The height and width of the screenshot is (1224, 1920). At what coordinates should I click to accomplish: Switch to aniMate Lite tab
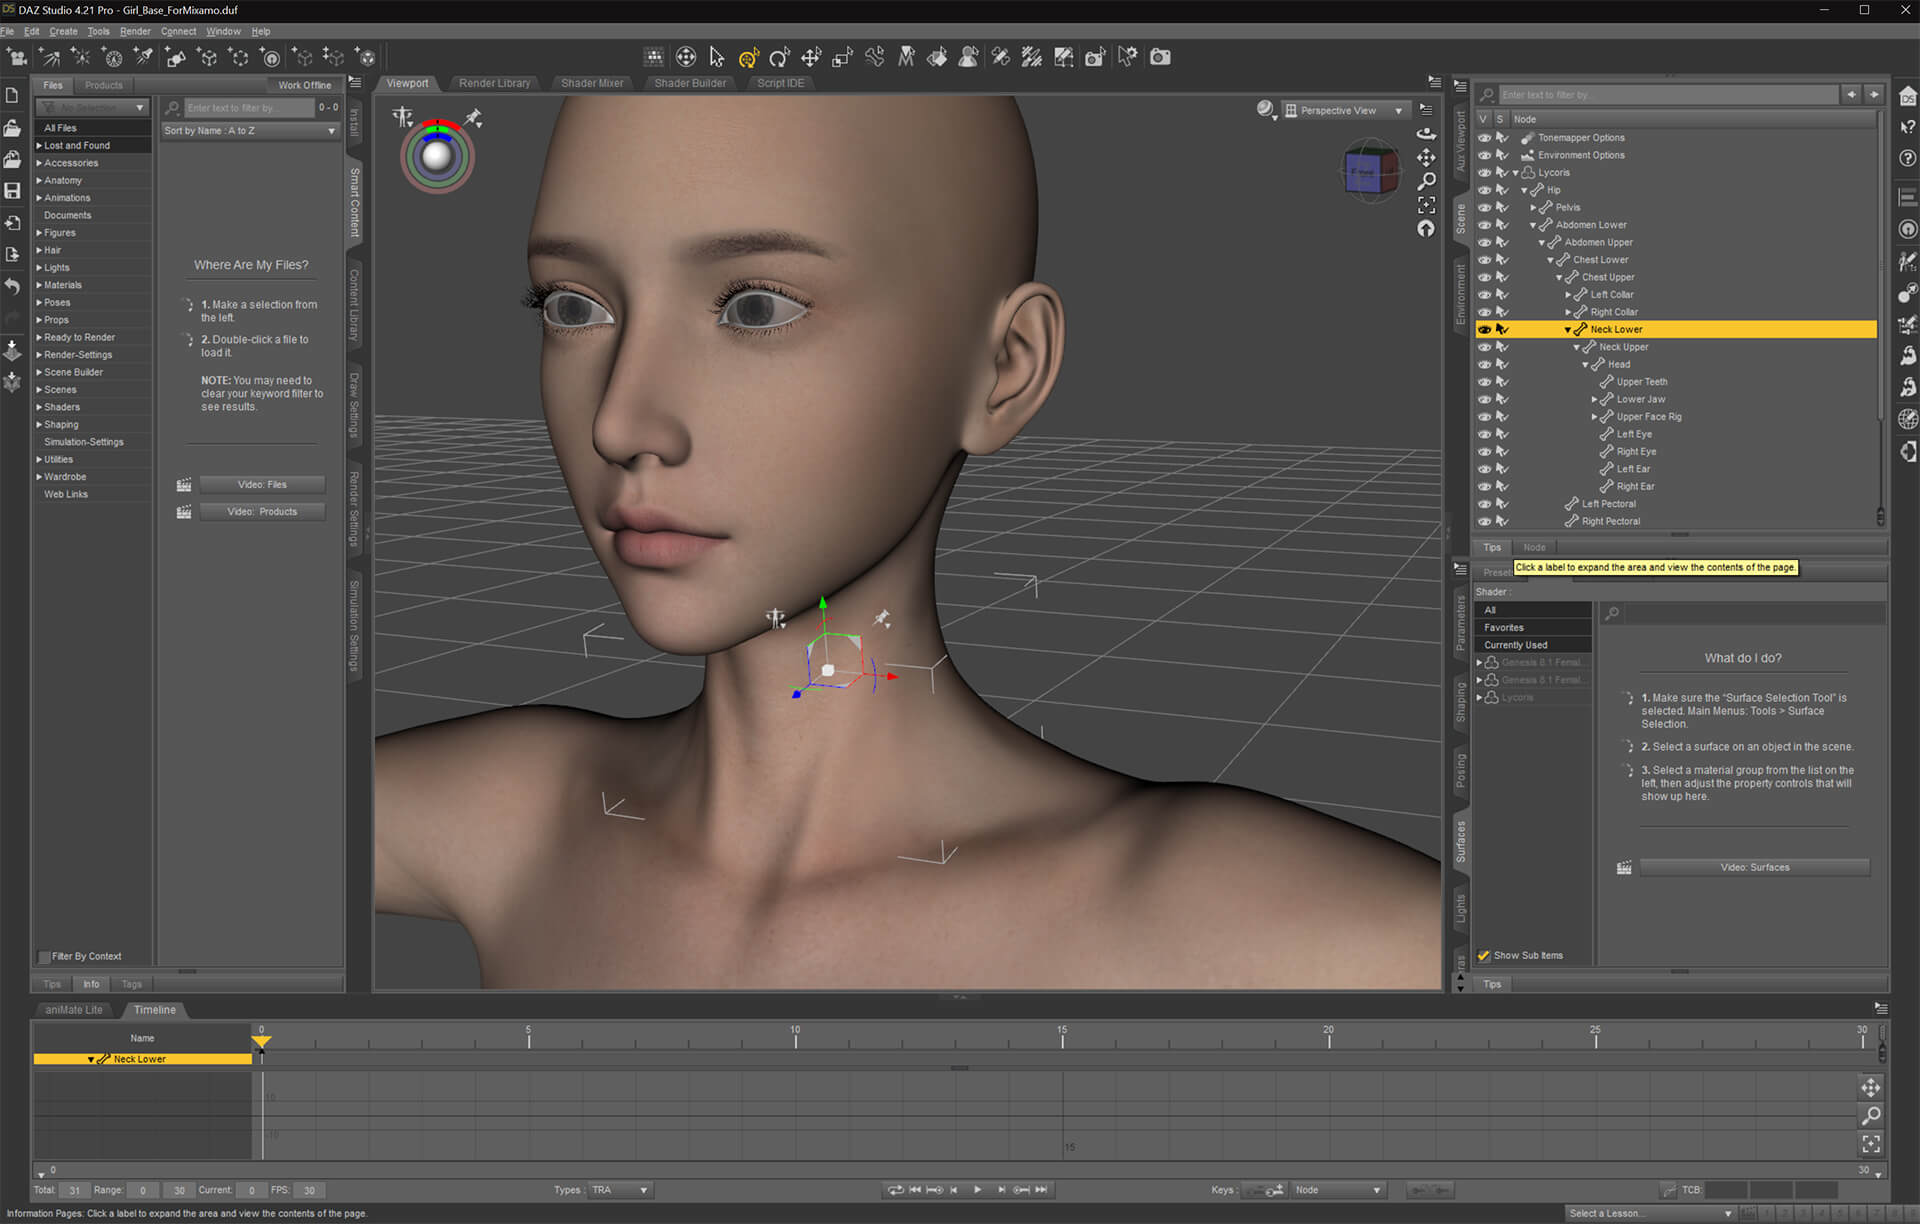tap(74, 1010)
